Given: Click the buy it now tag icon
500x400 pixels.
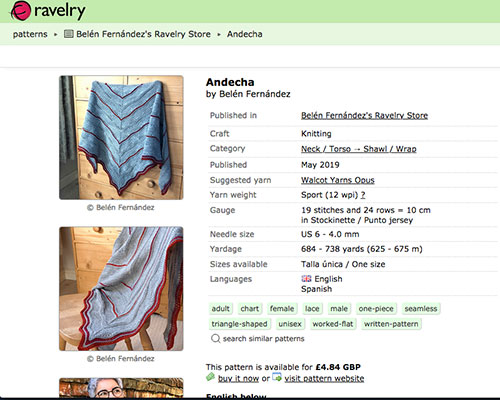Looking at the screenshot, I should [210, 377].
